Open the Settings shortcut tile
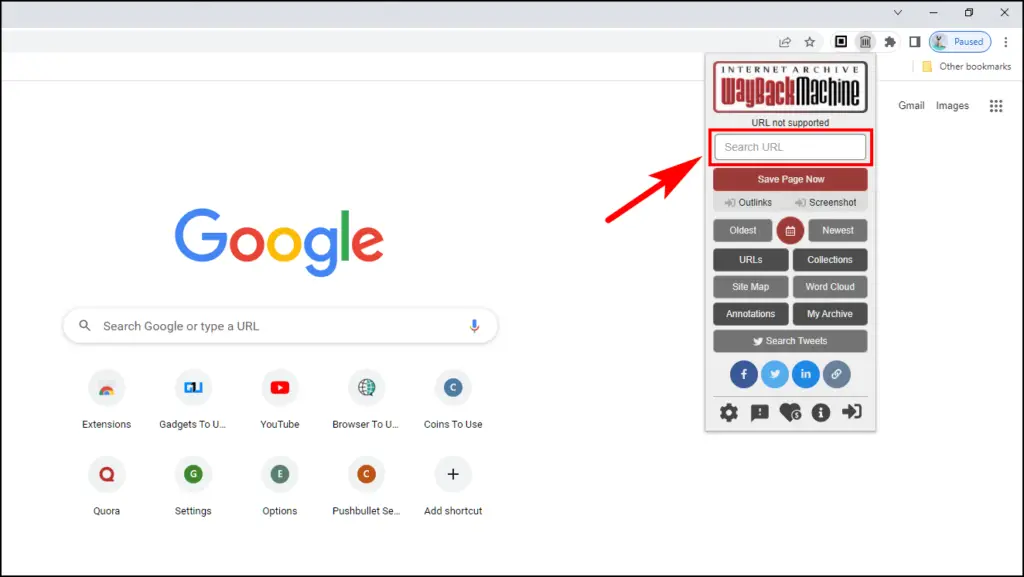The height and width of the screenshot is (577, 1024). (x=193, y=484)
